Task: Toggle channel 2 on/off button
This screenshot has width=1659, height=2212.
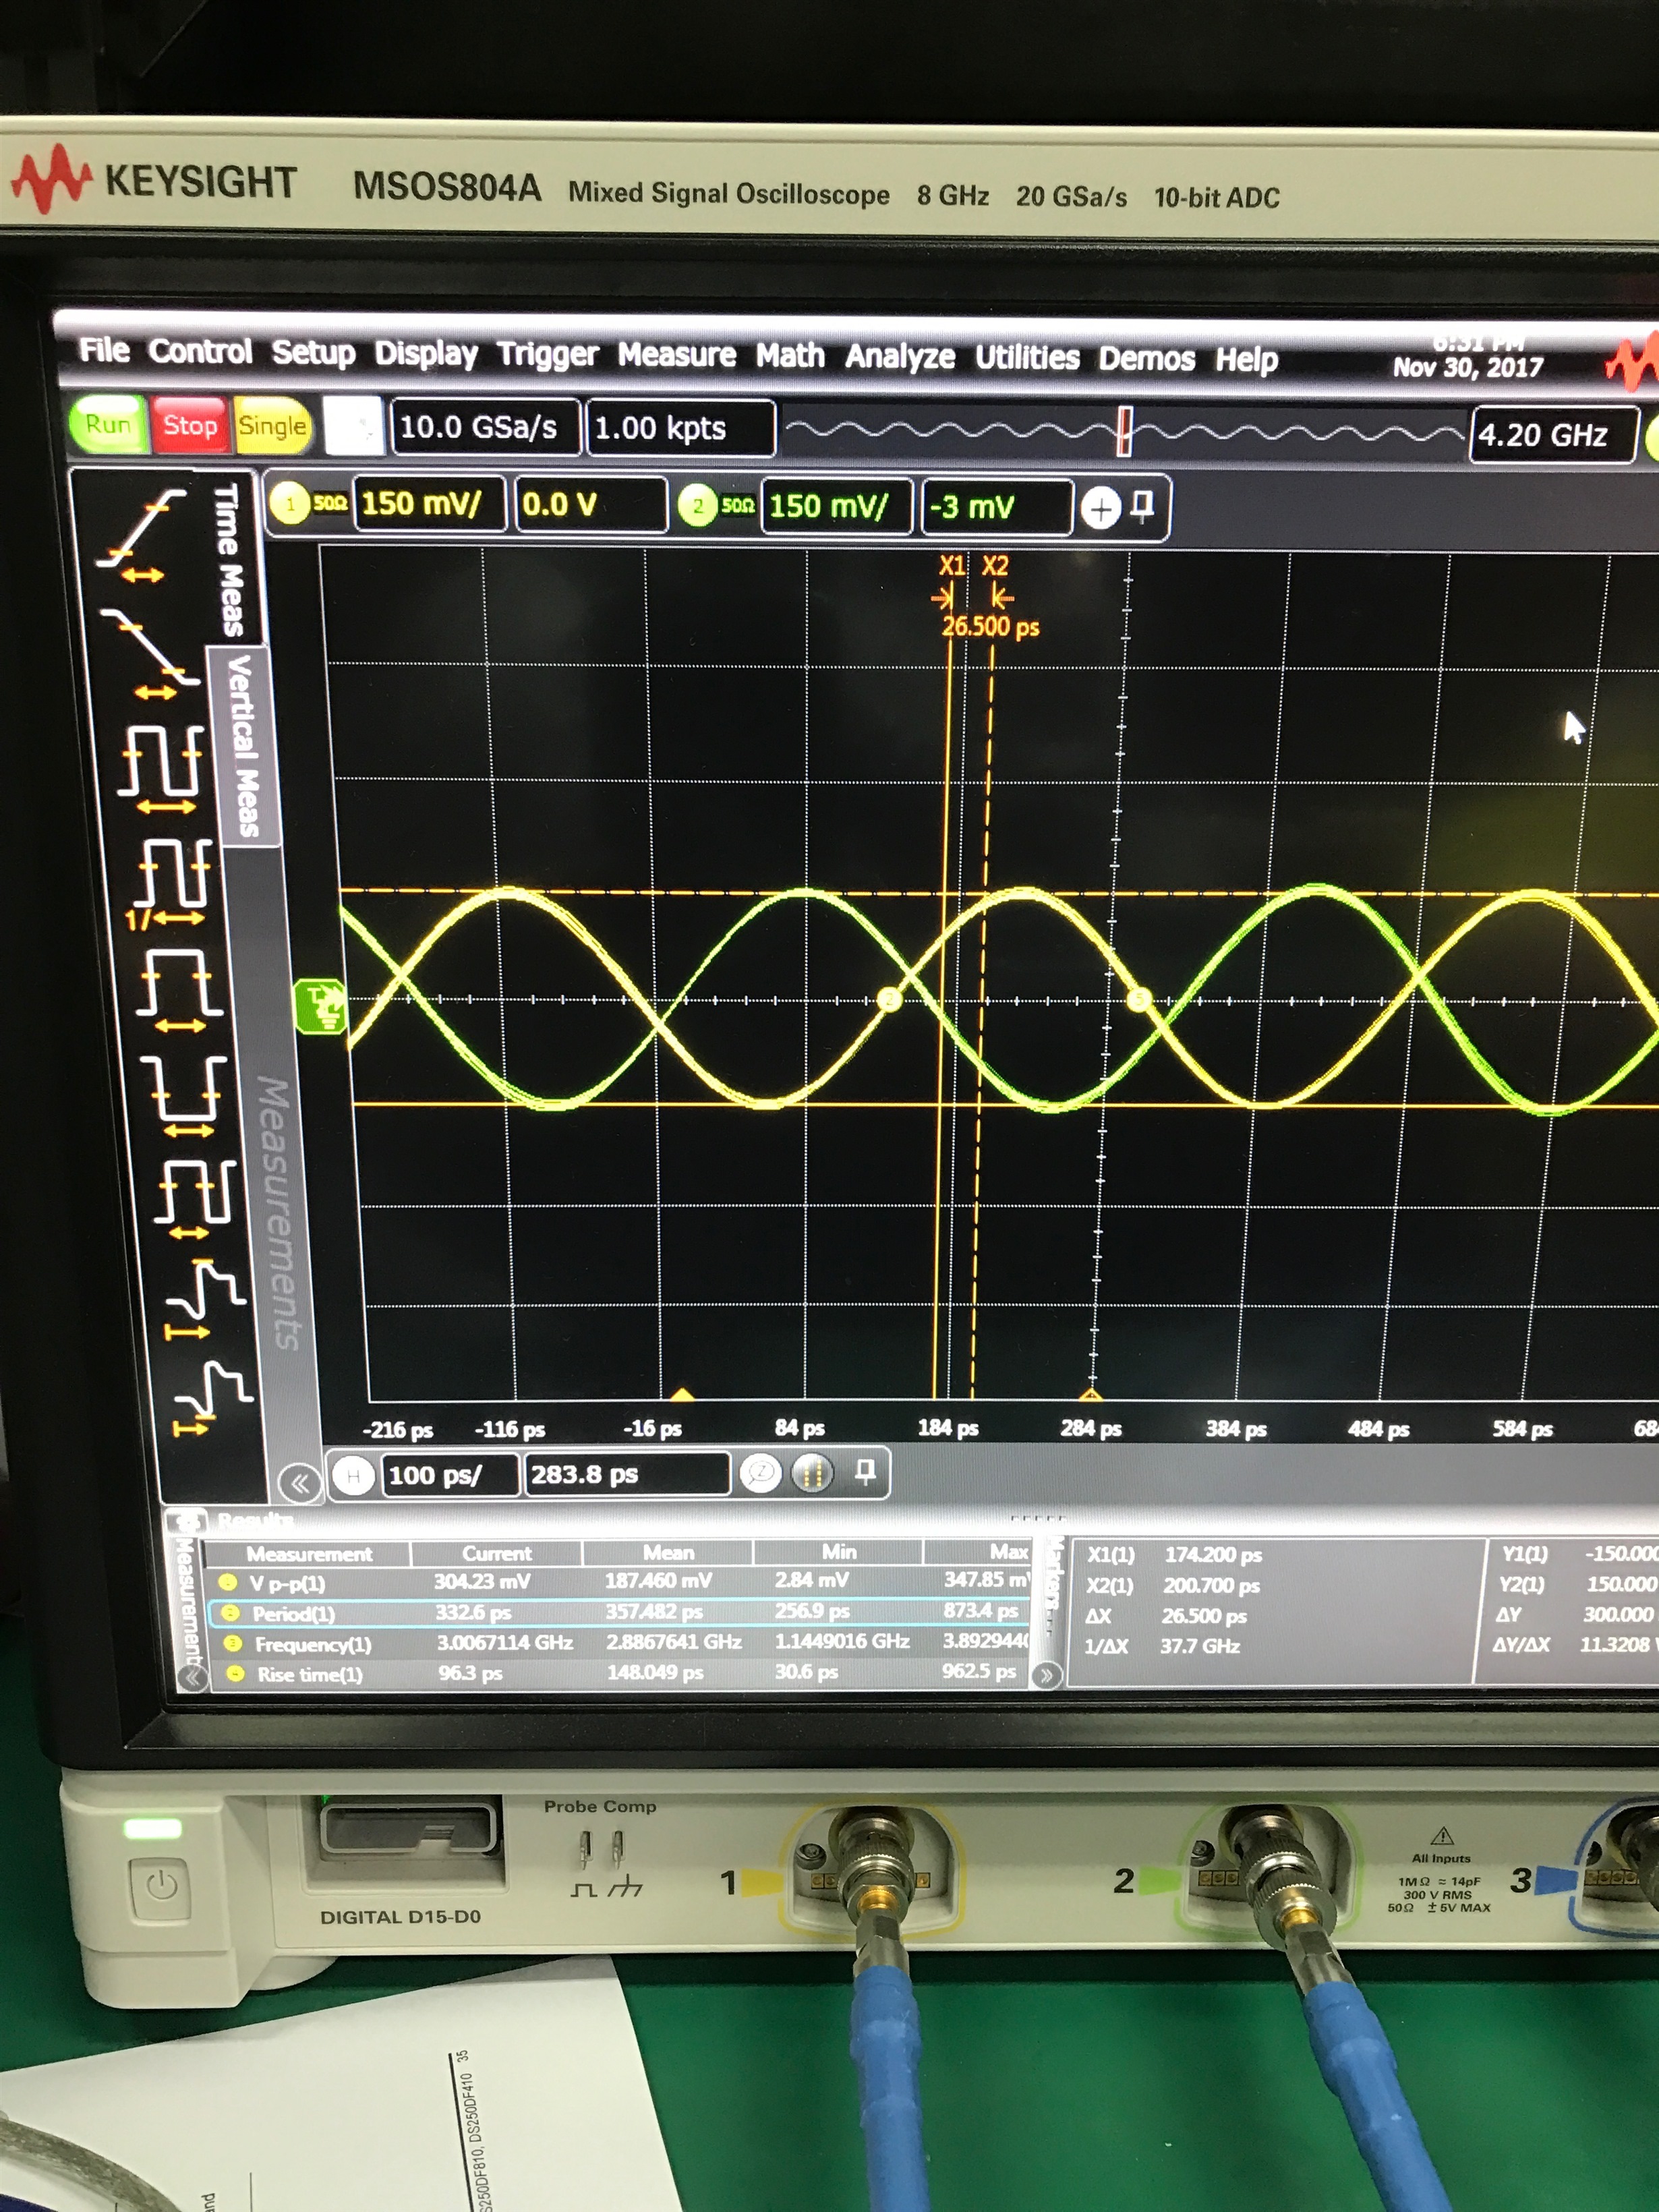Action: tap(698, 506)
